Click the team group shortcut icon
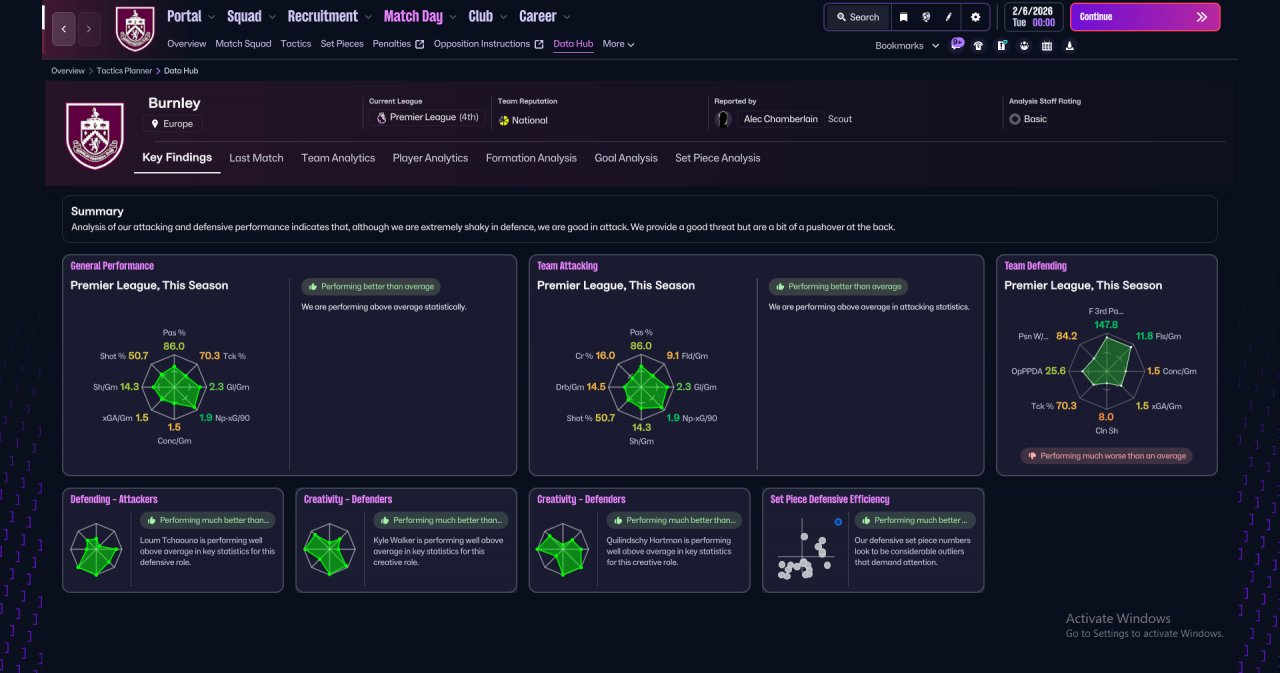Image resolution: width=1280 pixels, height=673 pixels. [1024, 45]
